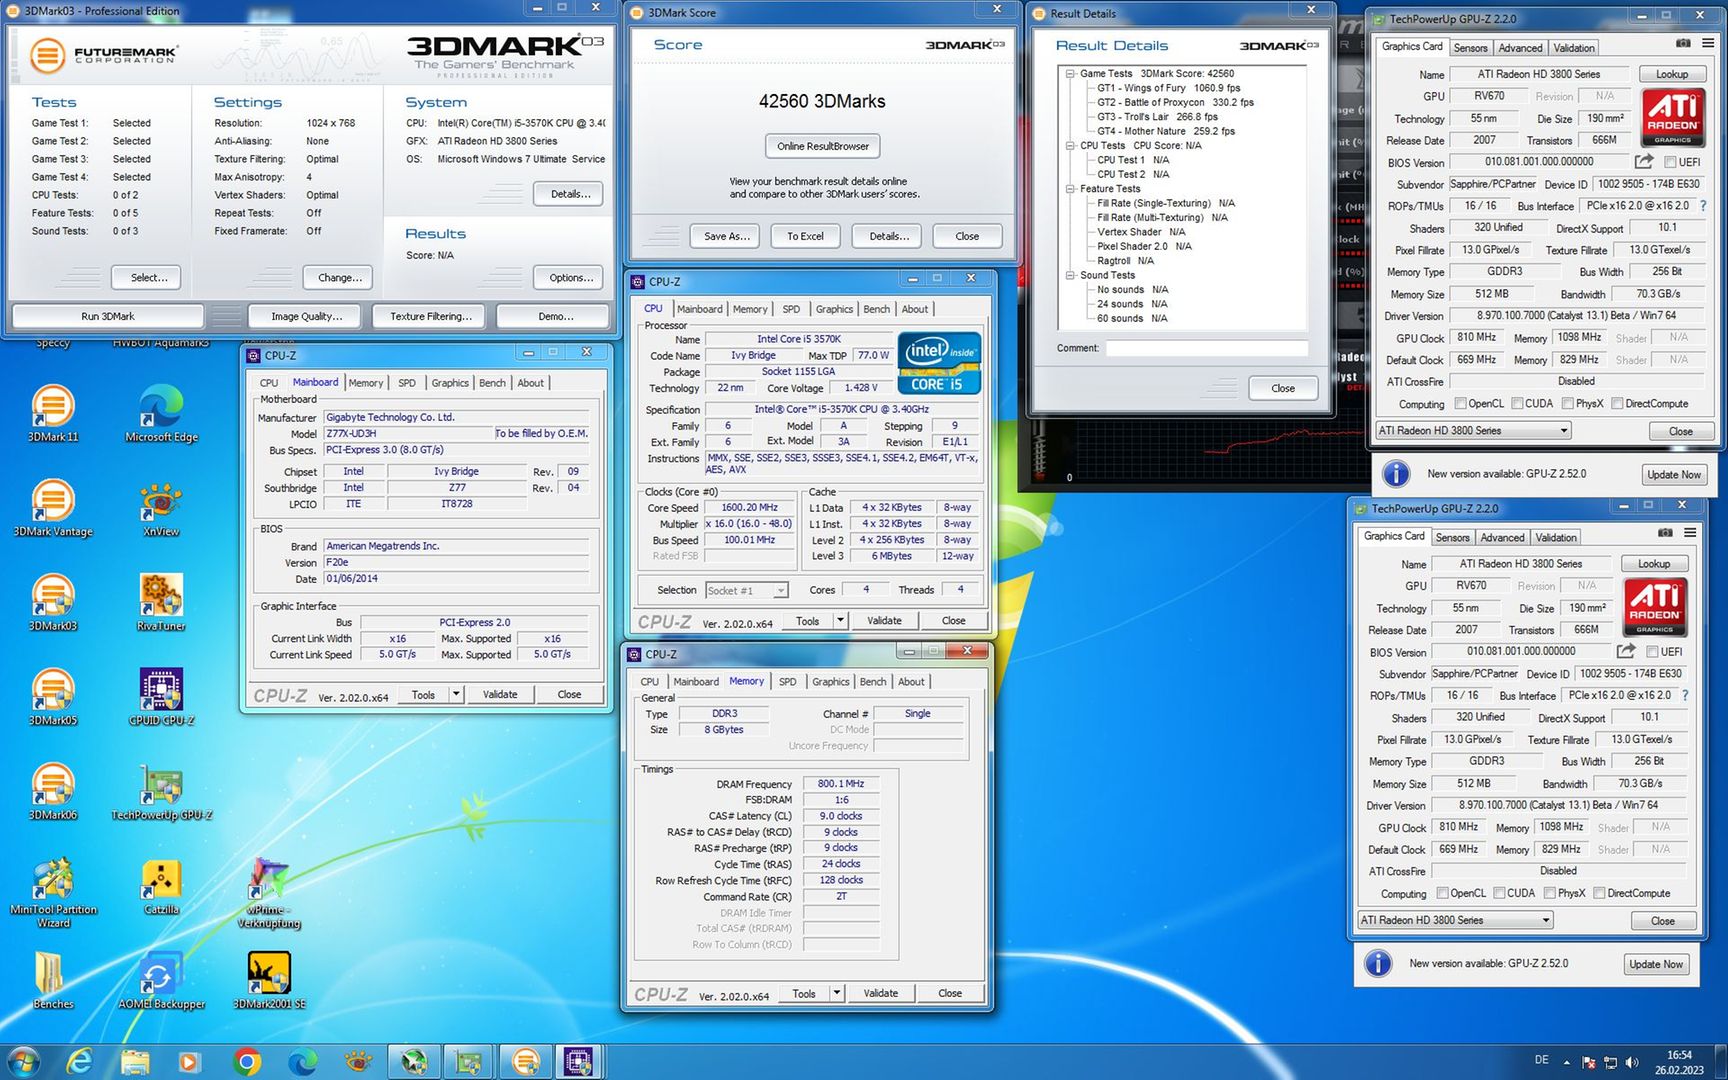Image resolution: width=1728 pixels, height=1080 pixels.
Task: Click the Bus Interface question mark in upper GPU-Z
Action: tap(1703, 205)
